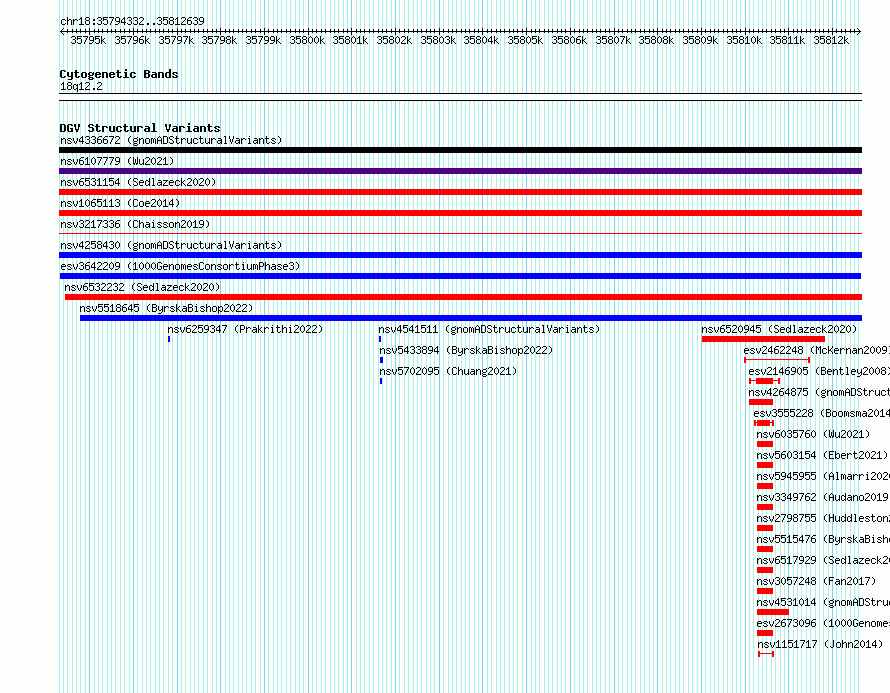Open nsv6035760 (Wu2021) label
The height and width of the screenshot is (693, 890).
tap(813, 434)
